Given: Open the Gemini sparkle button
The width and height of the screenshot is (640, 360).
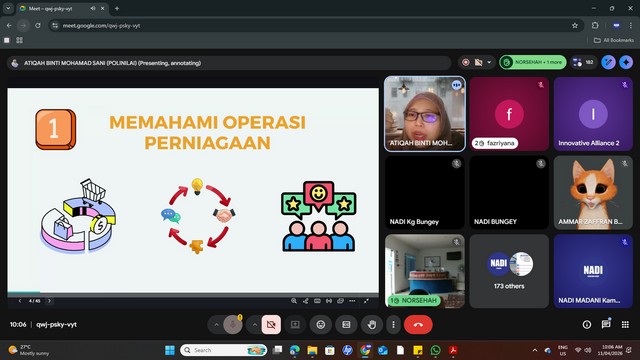Looking at the screenshot, I should [626, 62].
